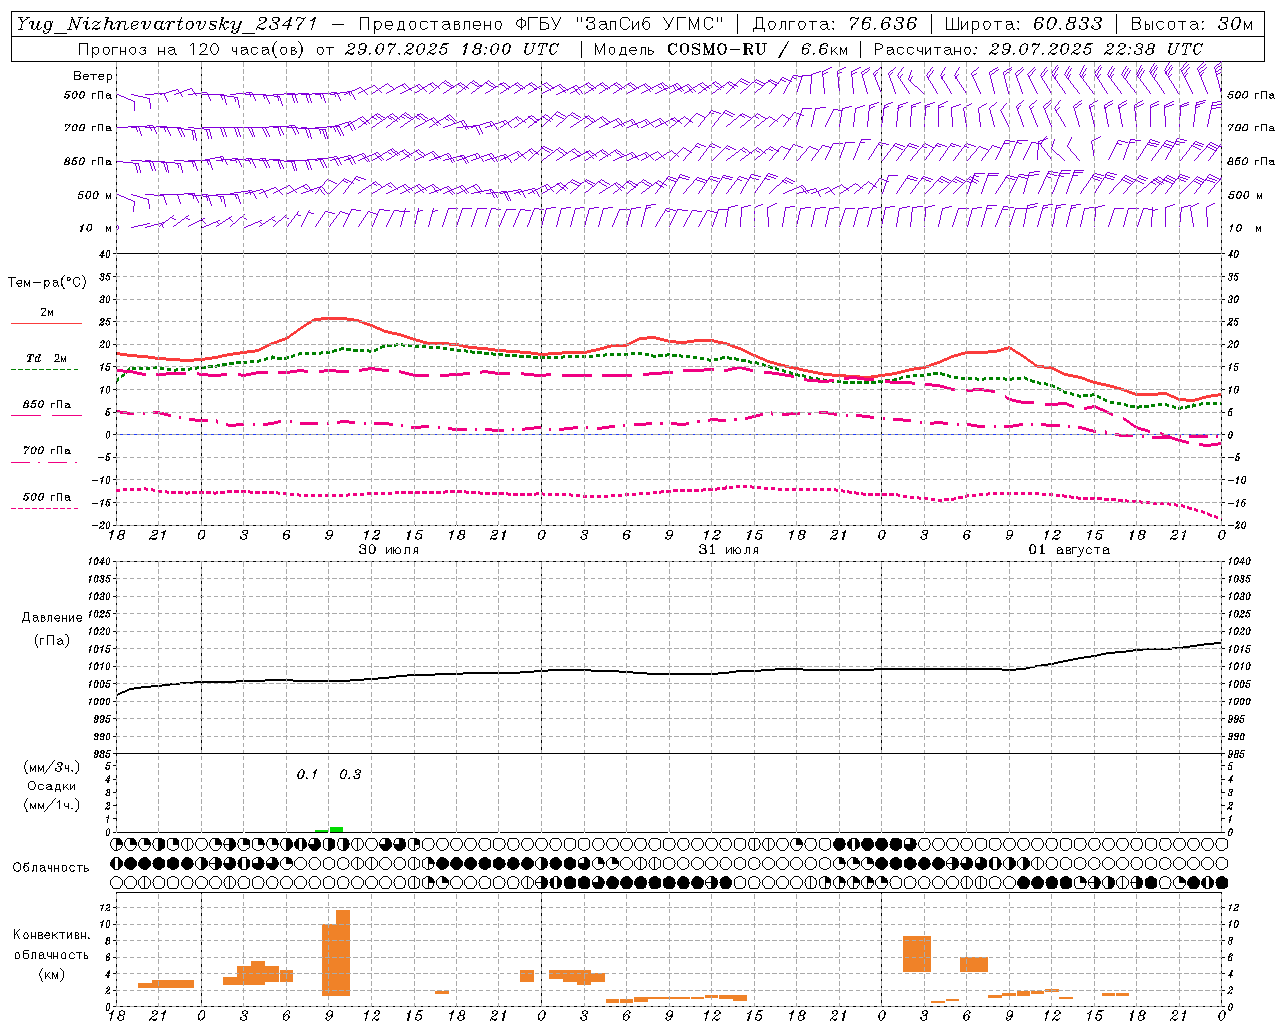
Task: Click the precipitation value '0.1'
Action: (x=307, y=775)
